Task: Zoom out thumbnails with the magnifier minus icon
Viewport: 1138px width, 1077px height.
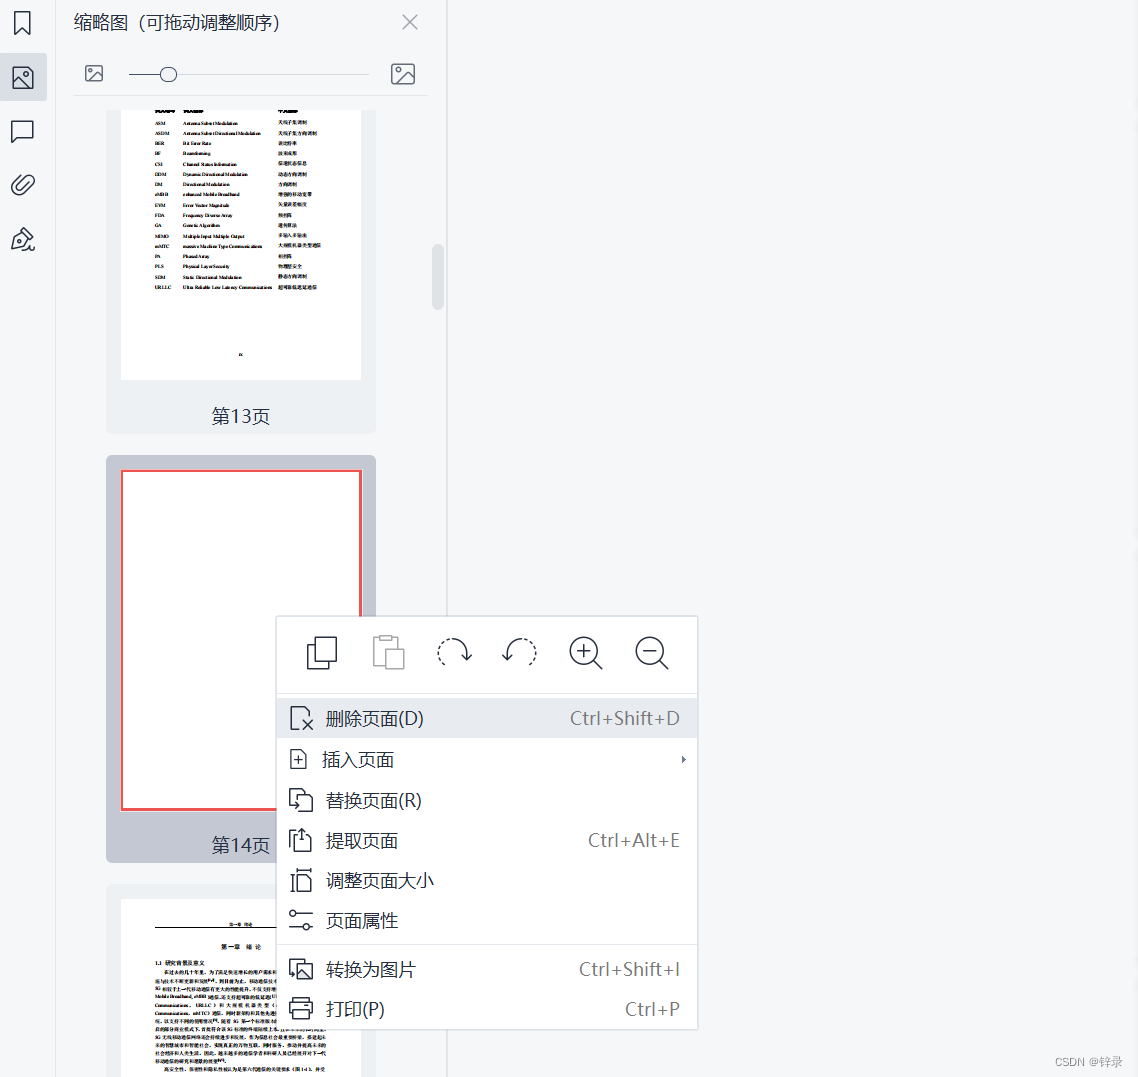Action: [x=651, y=652]
